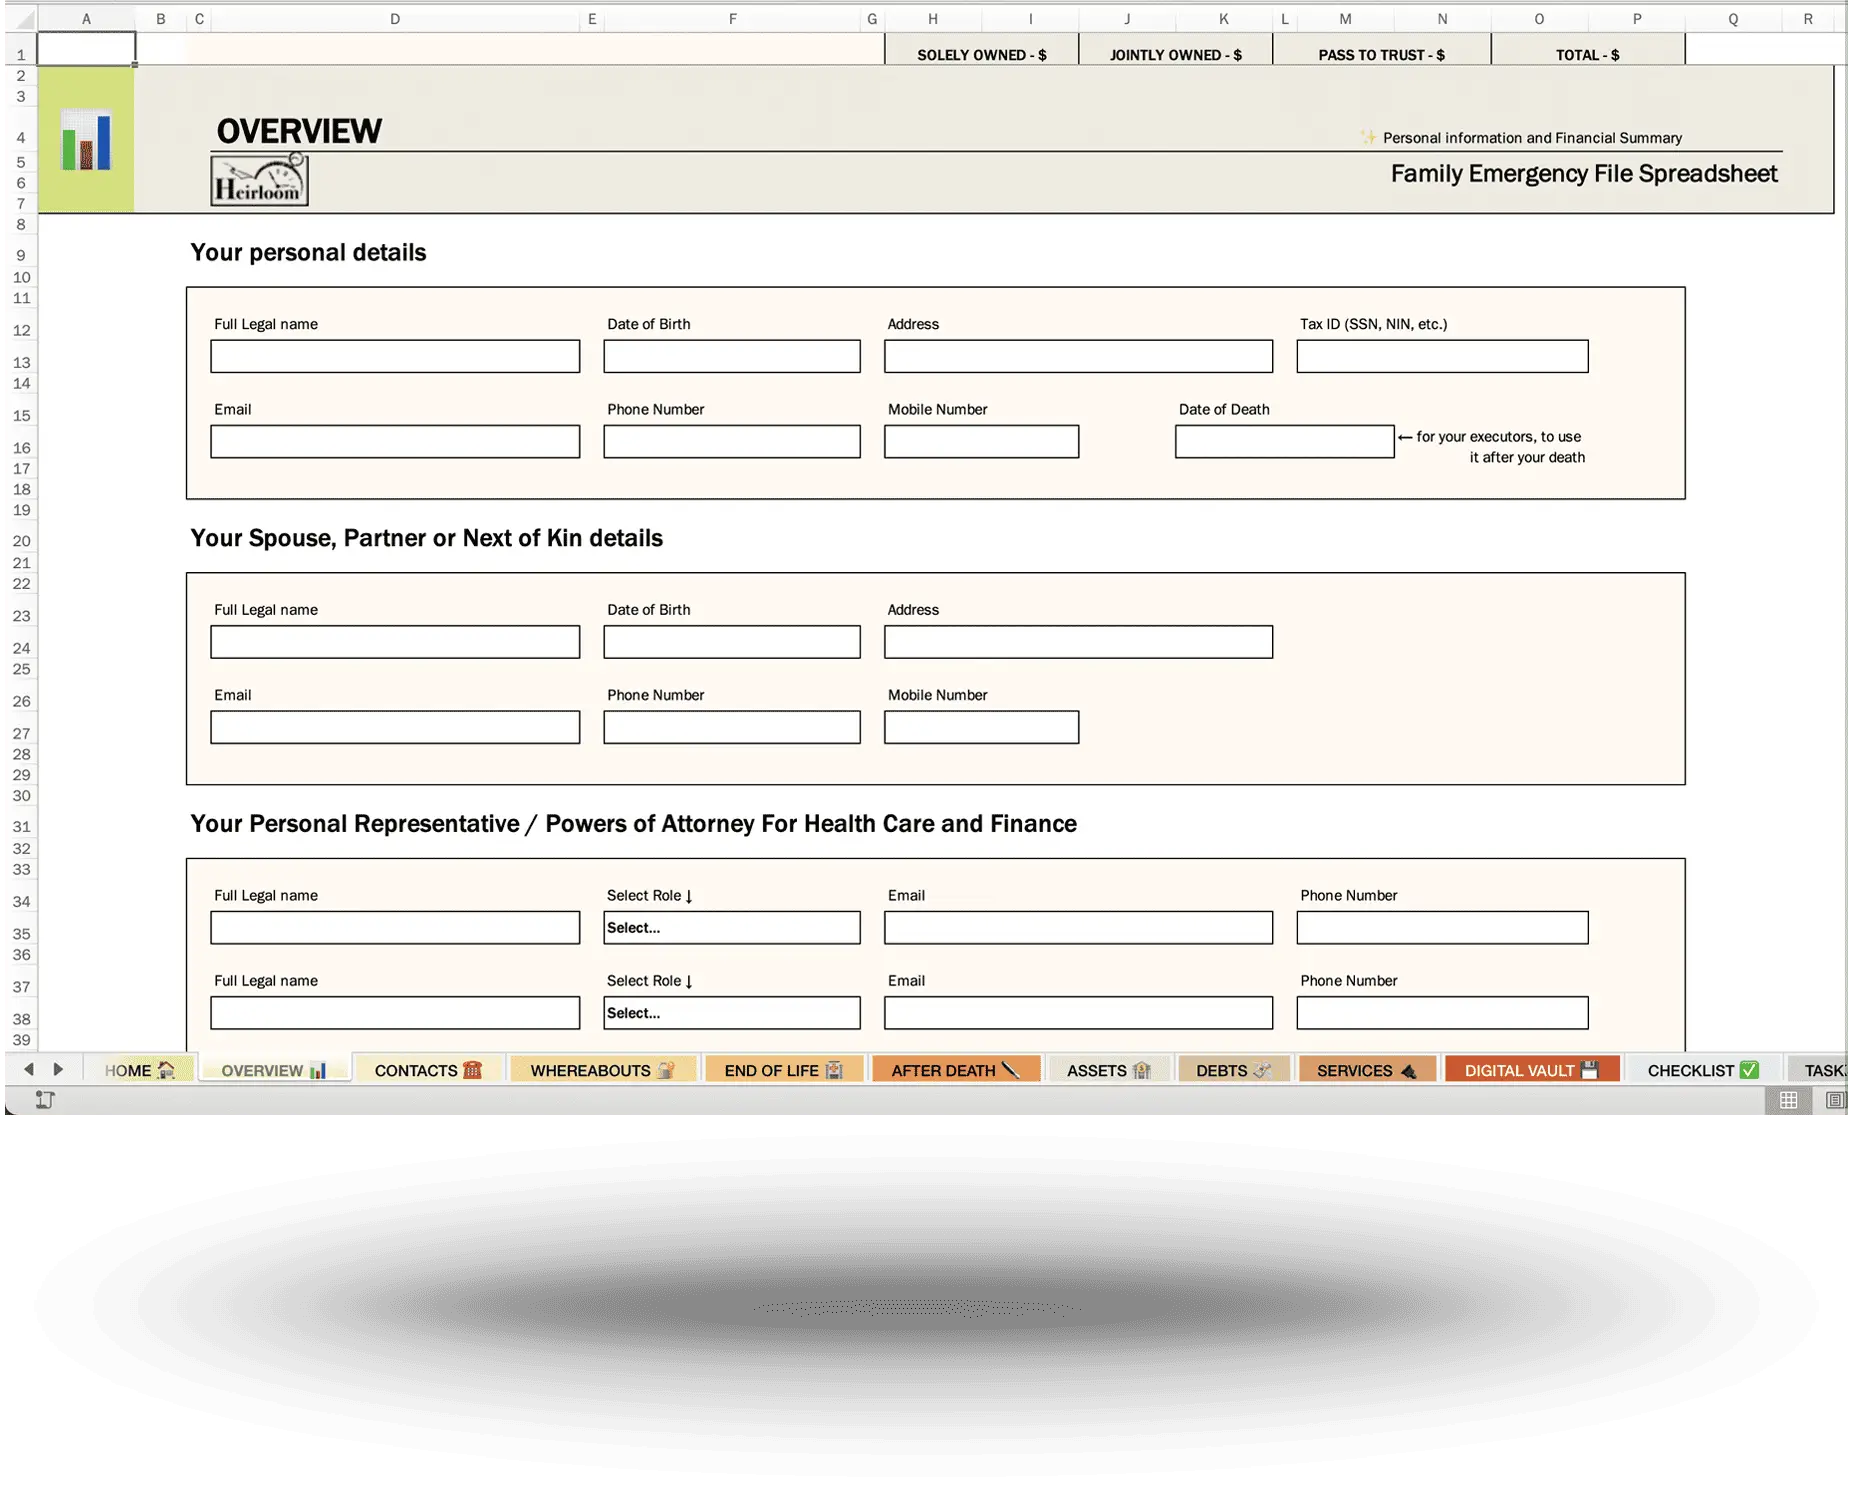Click the right sheet navigation arrow

[x=60, y=1068]
